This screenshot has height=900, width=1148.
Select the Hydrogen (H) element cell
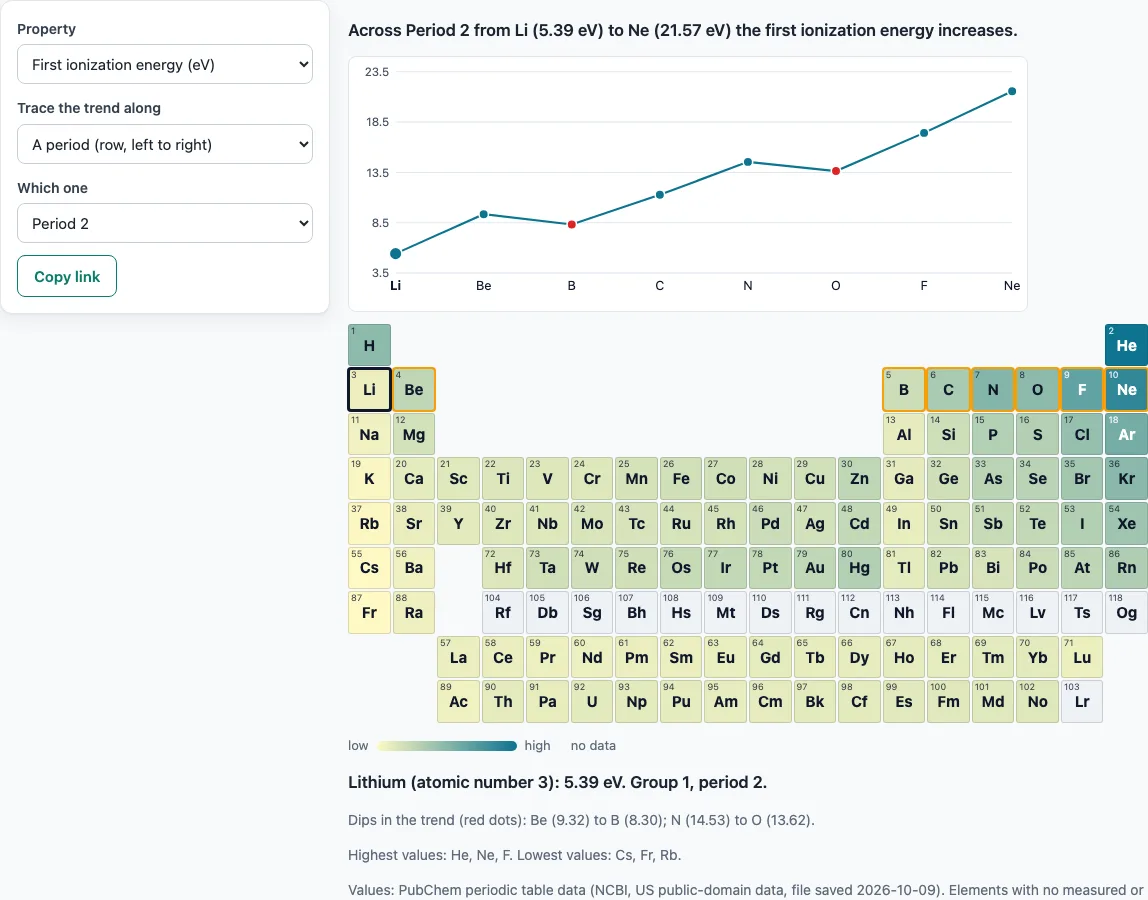tap(369, 345)
